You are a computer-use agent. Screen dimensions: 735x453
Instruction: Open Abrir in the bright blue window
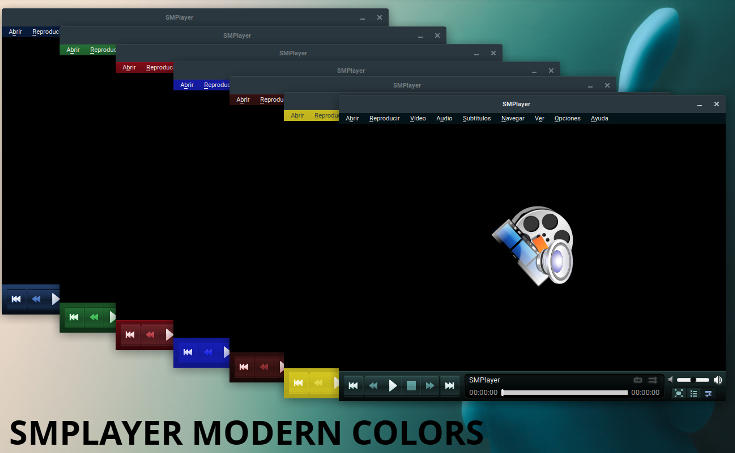pos(187,85)
